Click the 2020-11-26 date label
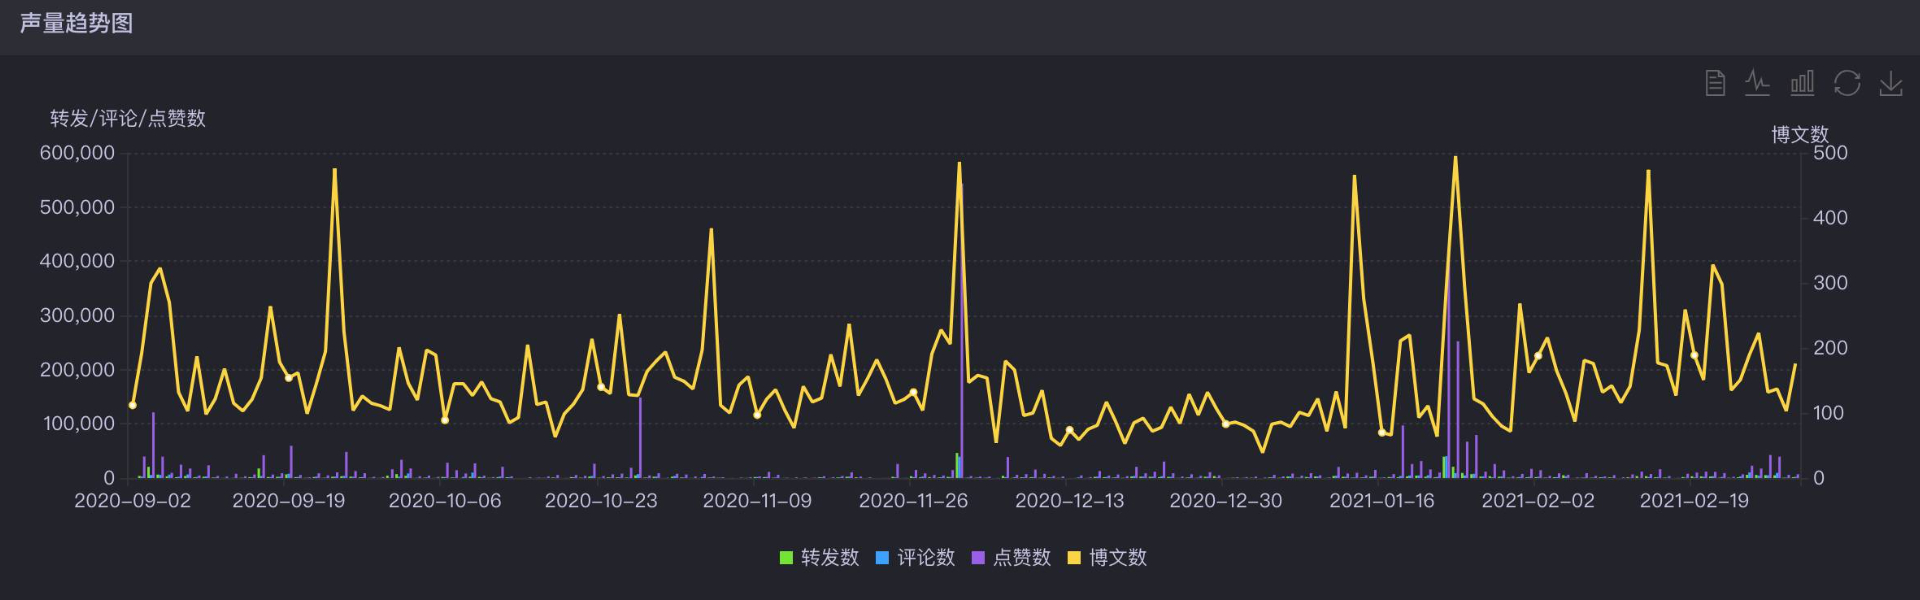This screenshot has height=600, width=1920. tap(913, 501)
